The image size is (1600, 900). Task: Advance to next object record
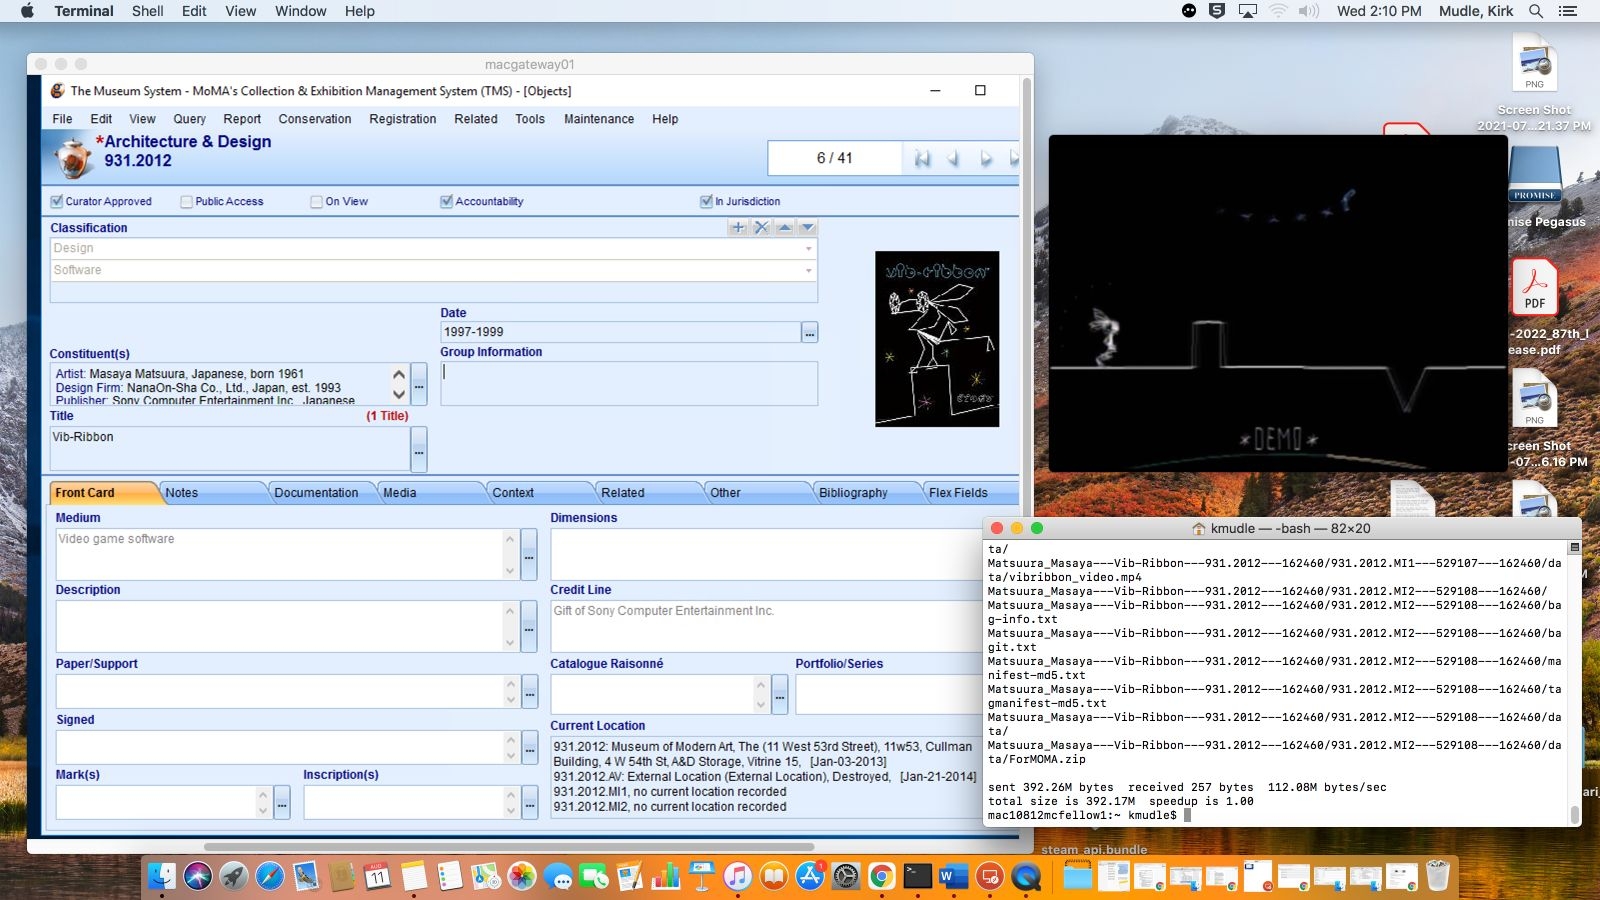(x=986, y=159)
